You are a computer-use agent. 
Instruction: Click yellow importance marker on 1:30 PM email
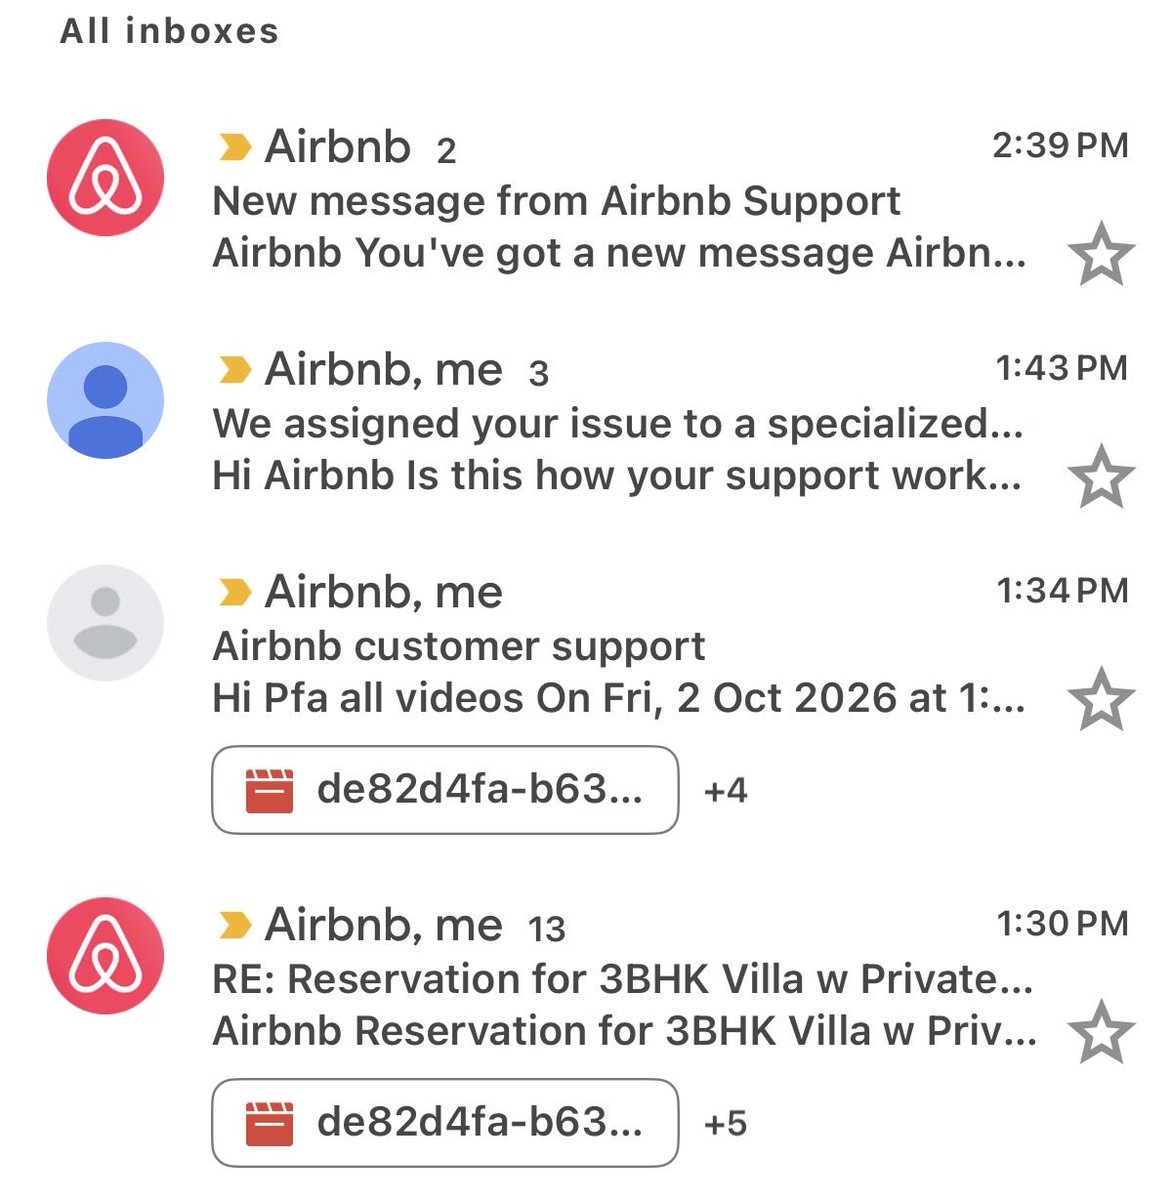234,926
